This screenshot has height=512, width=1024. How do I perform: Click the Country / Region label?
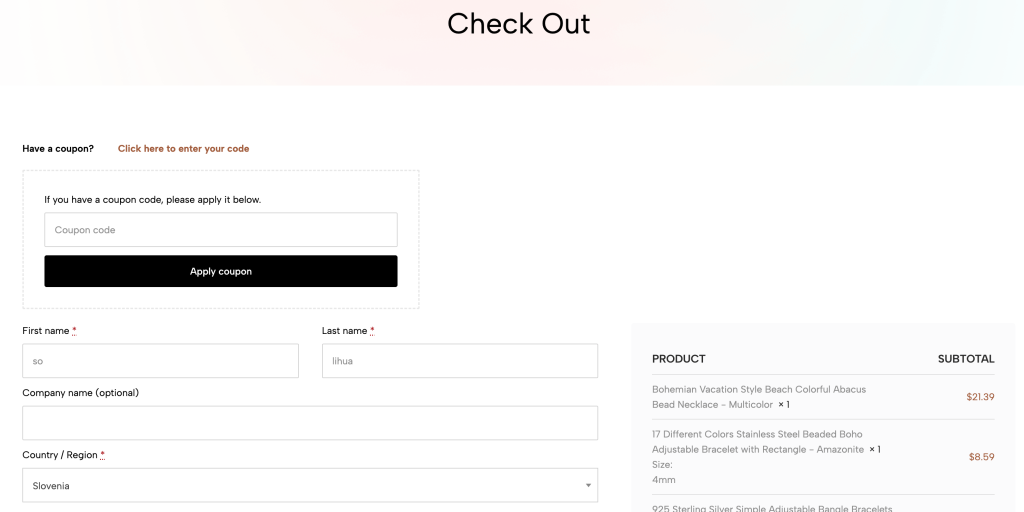click(x=60, y=455)
